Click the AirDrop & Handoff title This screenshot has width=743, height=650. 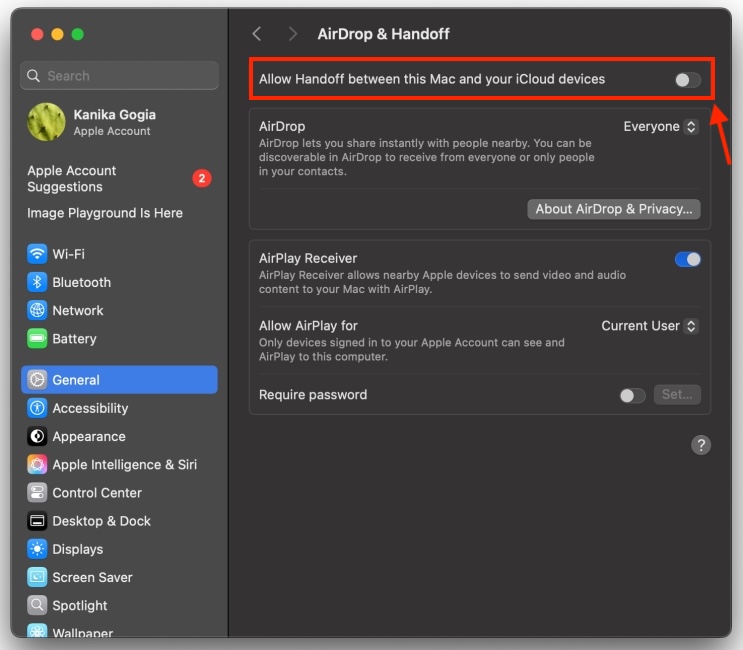click(x=383, y=34)
